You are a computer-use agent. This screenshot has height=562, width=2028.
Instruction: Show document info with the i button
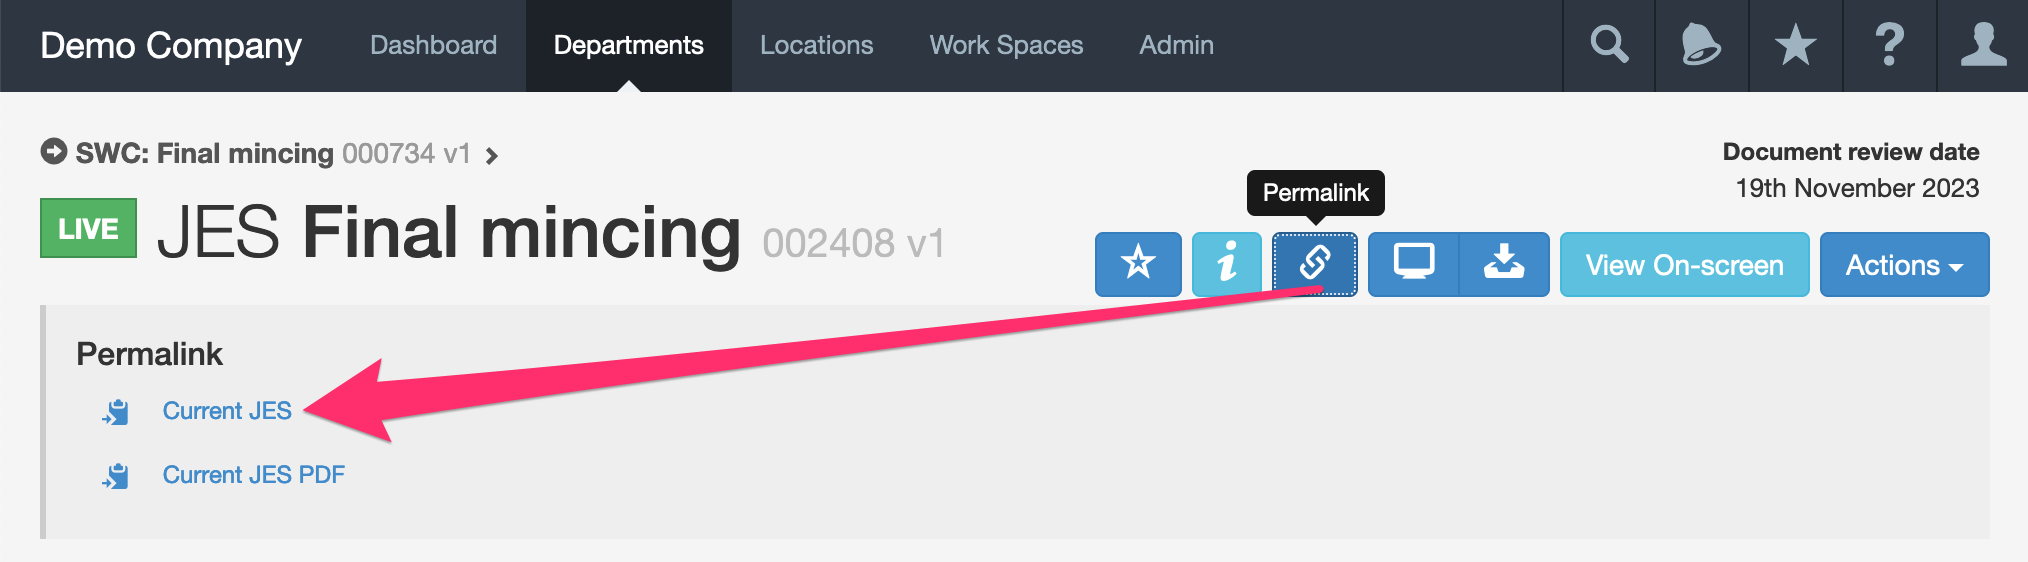point(1227,264)
